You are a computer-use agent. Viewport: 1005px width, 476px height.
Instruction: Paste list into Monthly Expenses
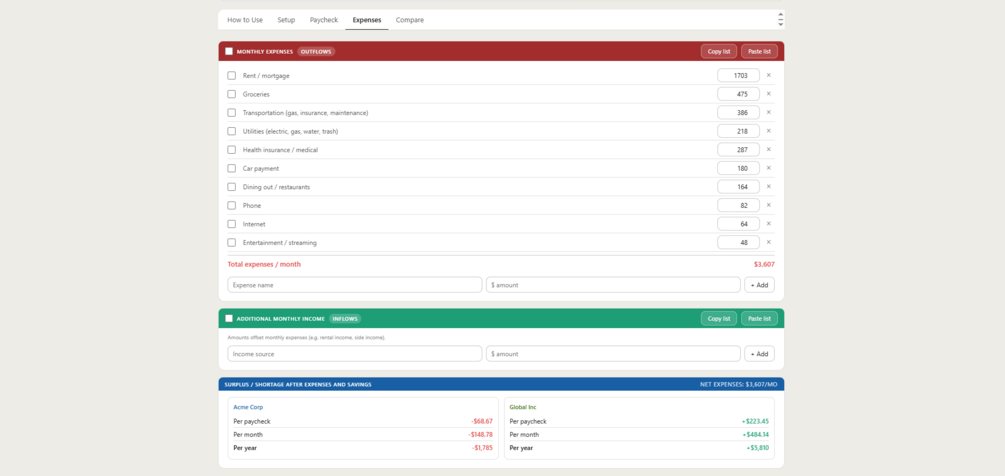760,51
